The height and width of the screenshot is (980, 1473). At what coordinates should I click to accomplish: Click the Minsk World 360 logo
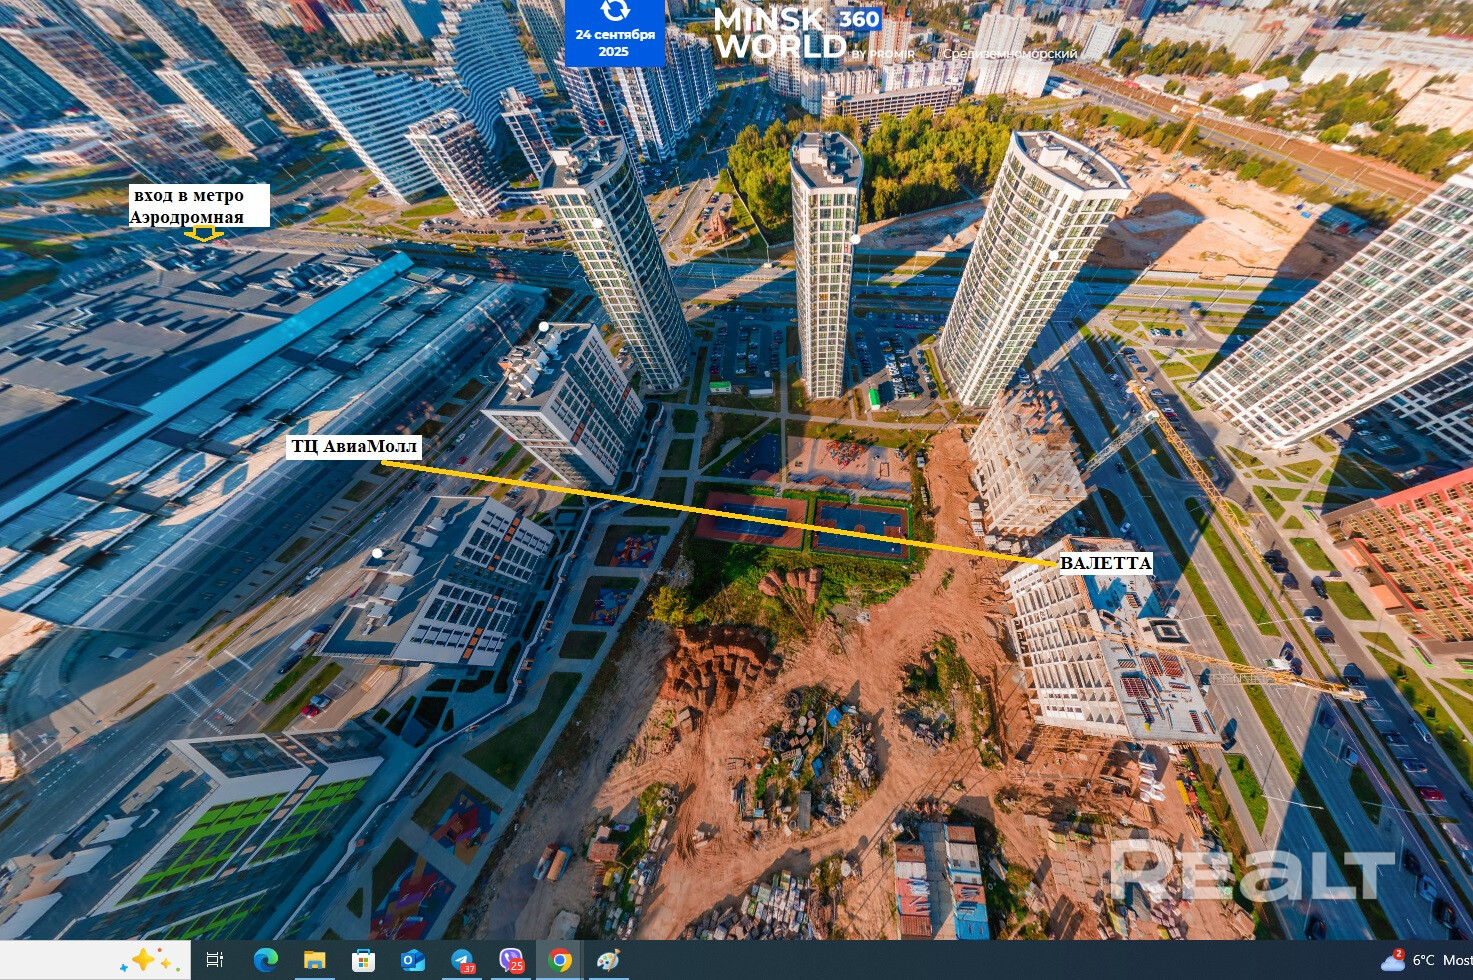[797, 33]
